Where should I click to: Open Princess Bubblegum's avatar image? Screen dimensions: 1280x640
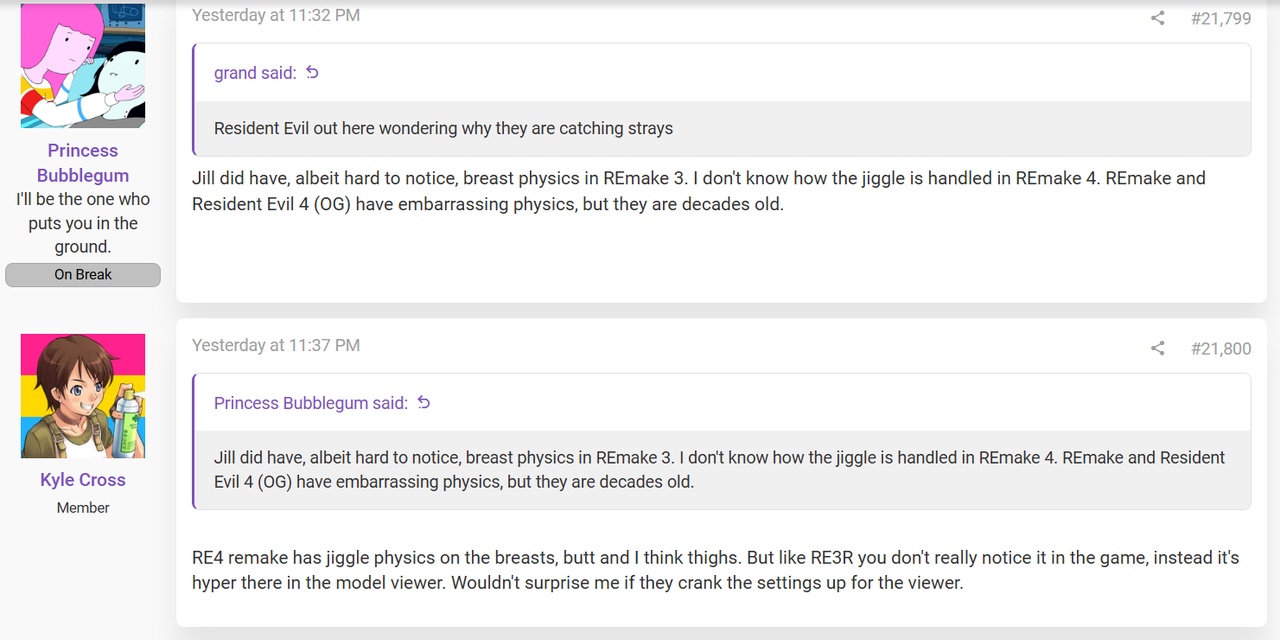83,64
